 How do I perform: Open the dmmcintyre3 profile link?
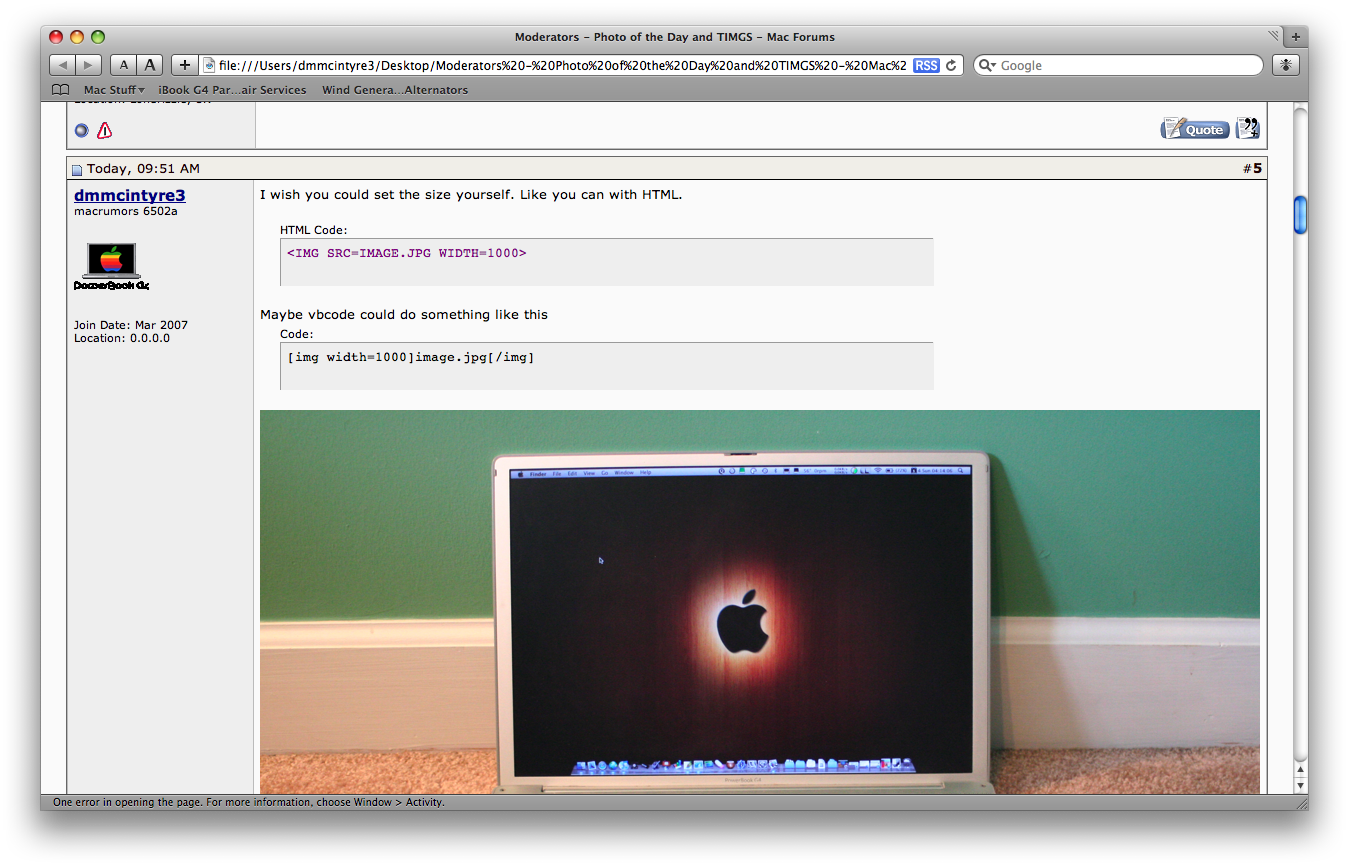[x=130, y=195]
